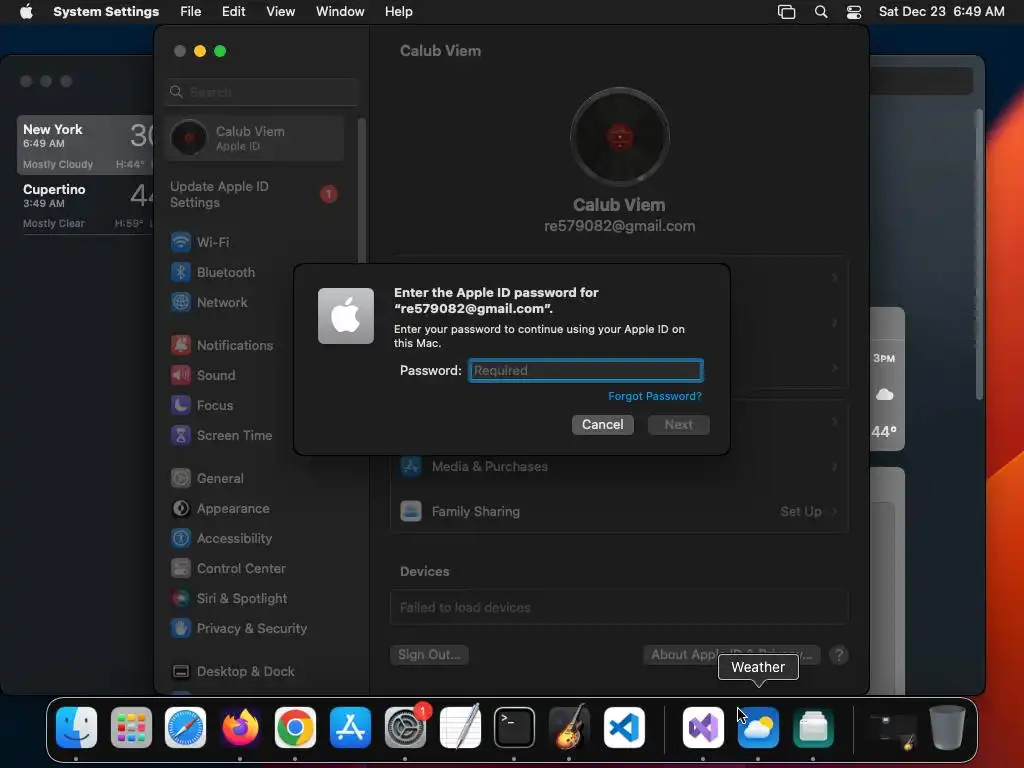Open the App Store dock icon
This screenshot has height=768, width=1024.
(350, 727)
